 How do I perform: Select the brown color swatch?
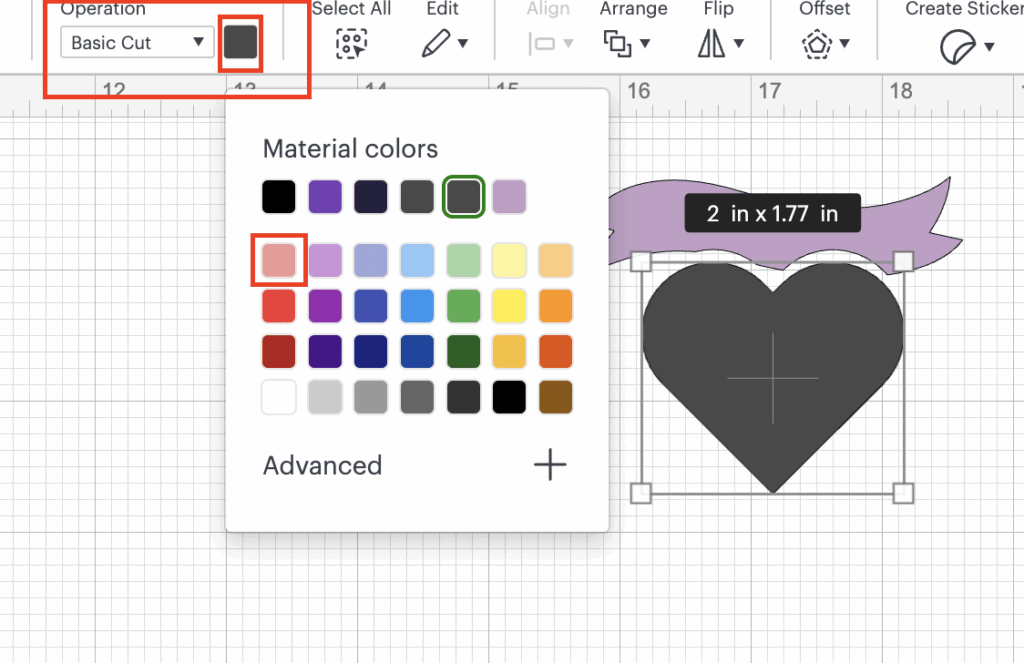tap(555, 397)
